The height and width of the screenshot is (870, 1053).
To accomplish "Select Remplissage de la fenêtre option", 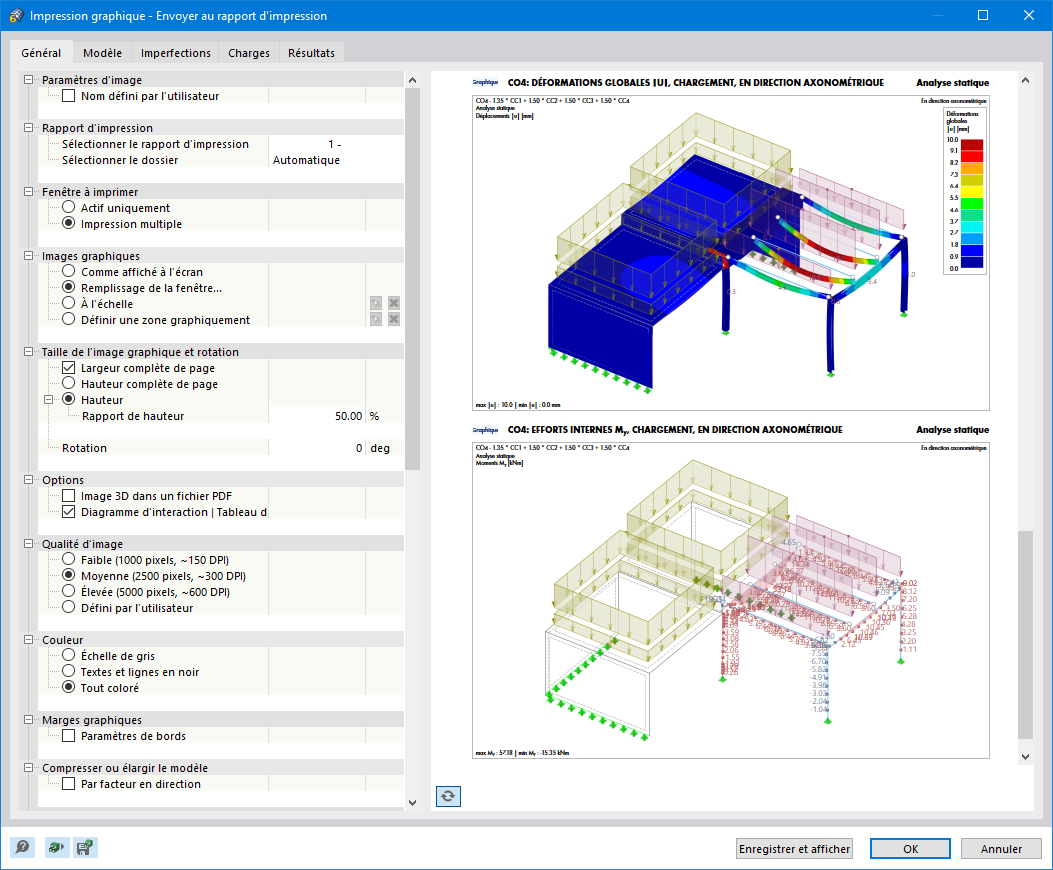I will (x=68, y=288).
